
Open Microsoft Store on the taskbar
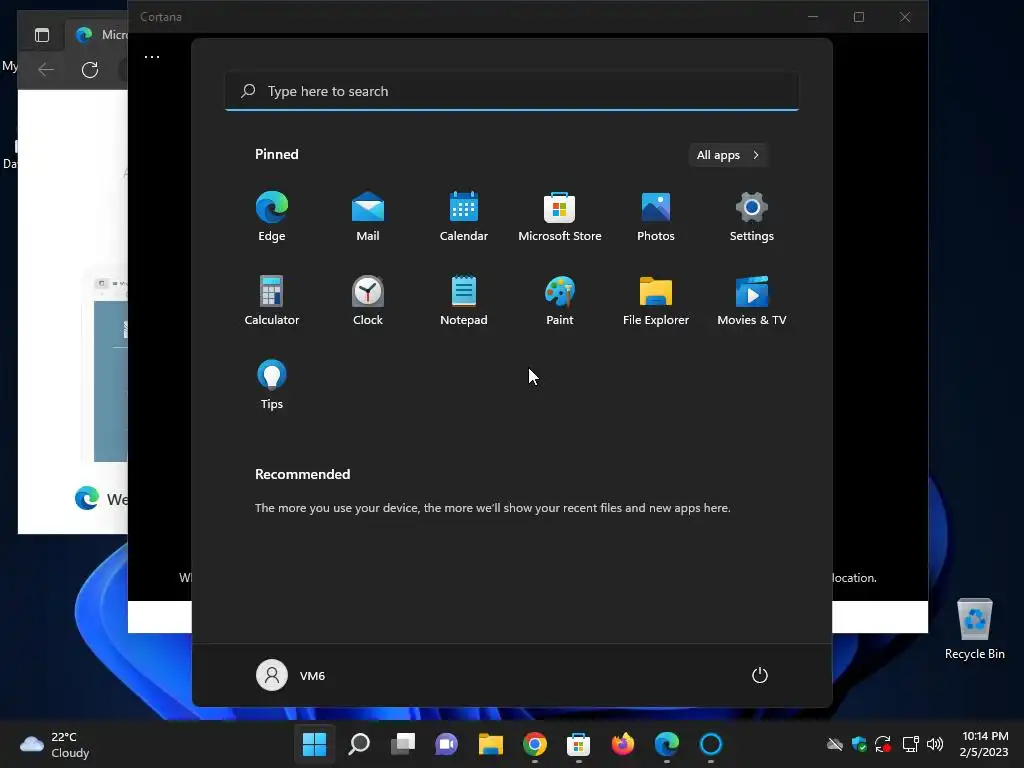(x=579, y=744)
